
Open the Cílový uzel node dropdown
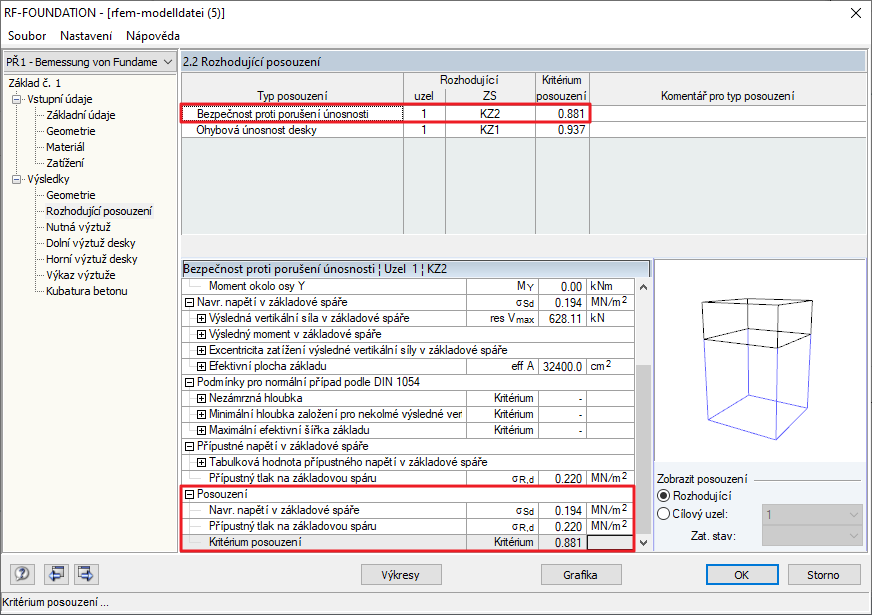click(x=811, y=515)
